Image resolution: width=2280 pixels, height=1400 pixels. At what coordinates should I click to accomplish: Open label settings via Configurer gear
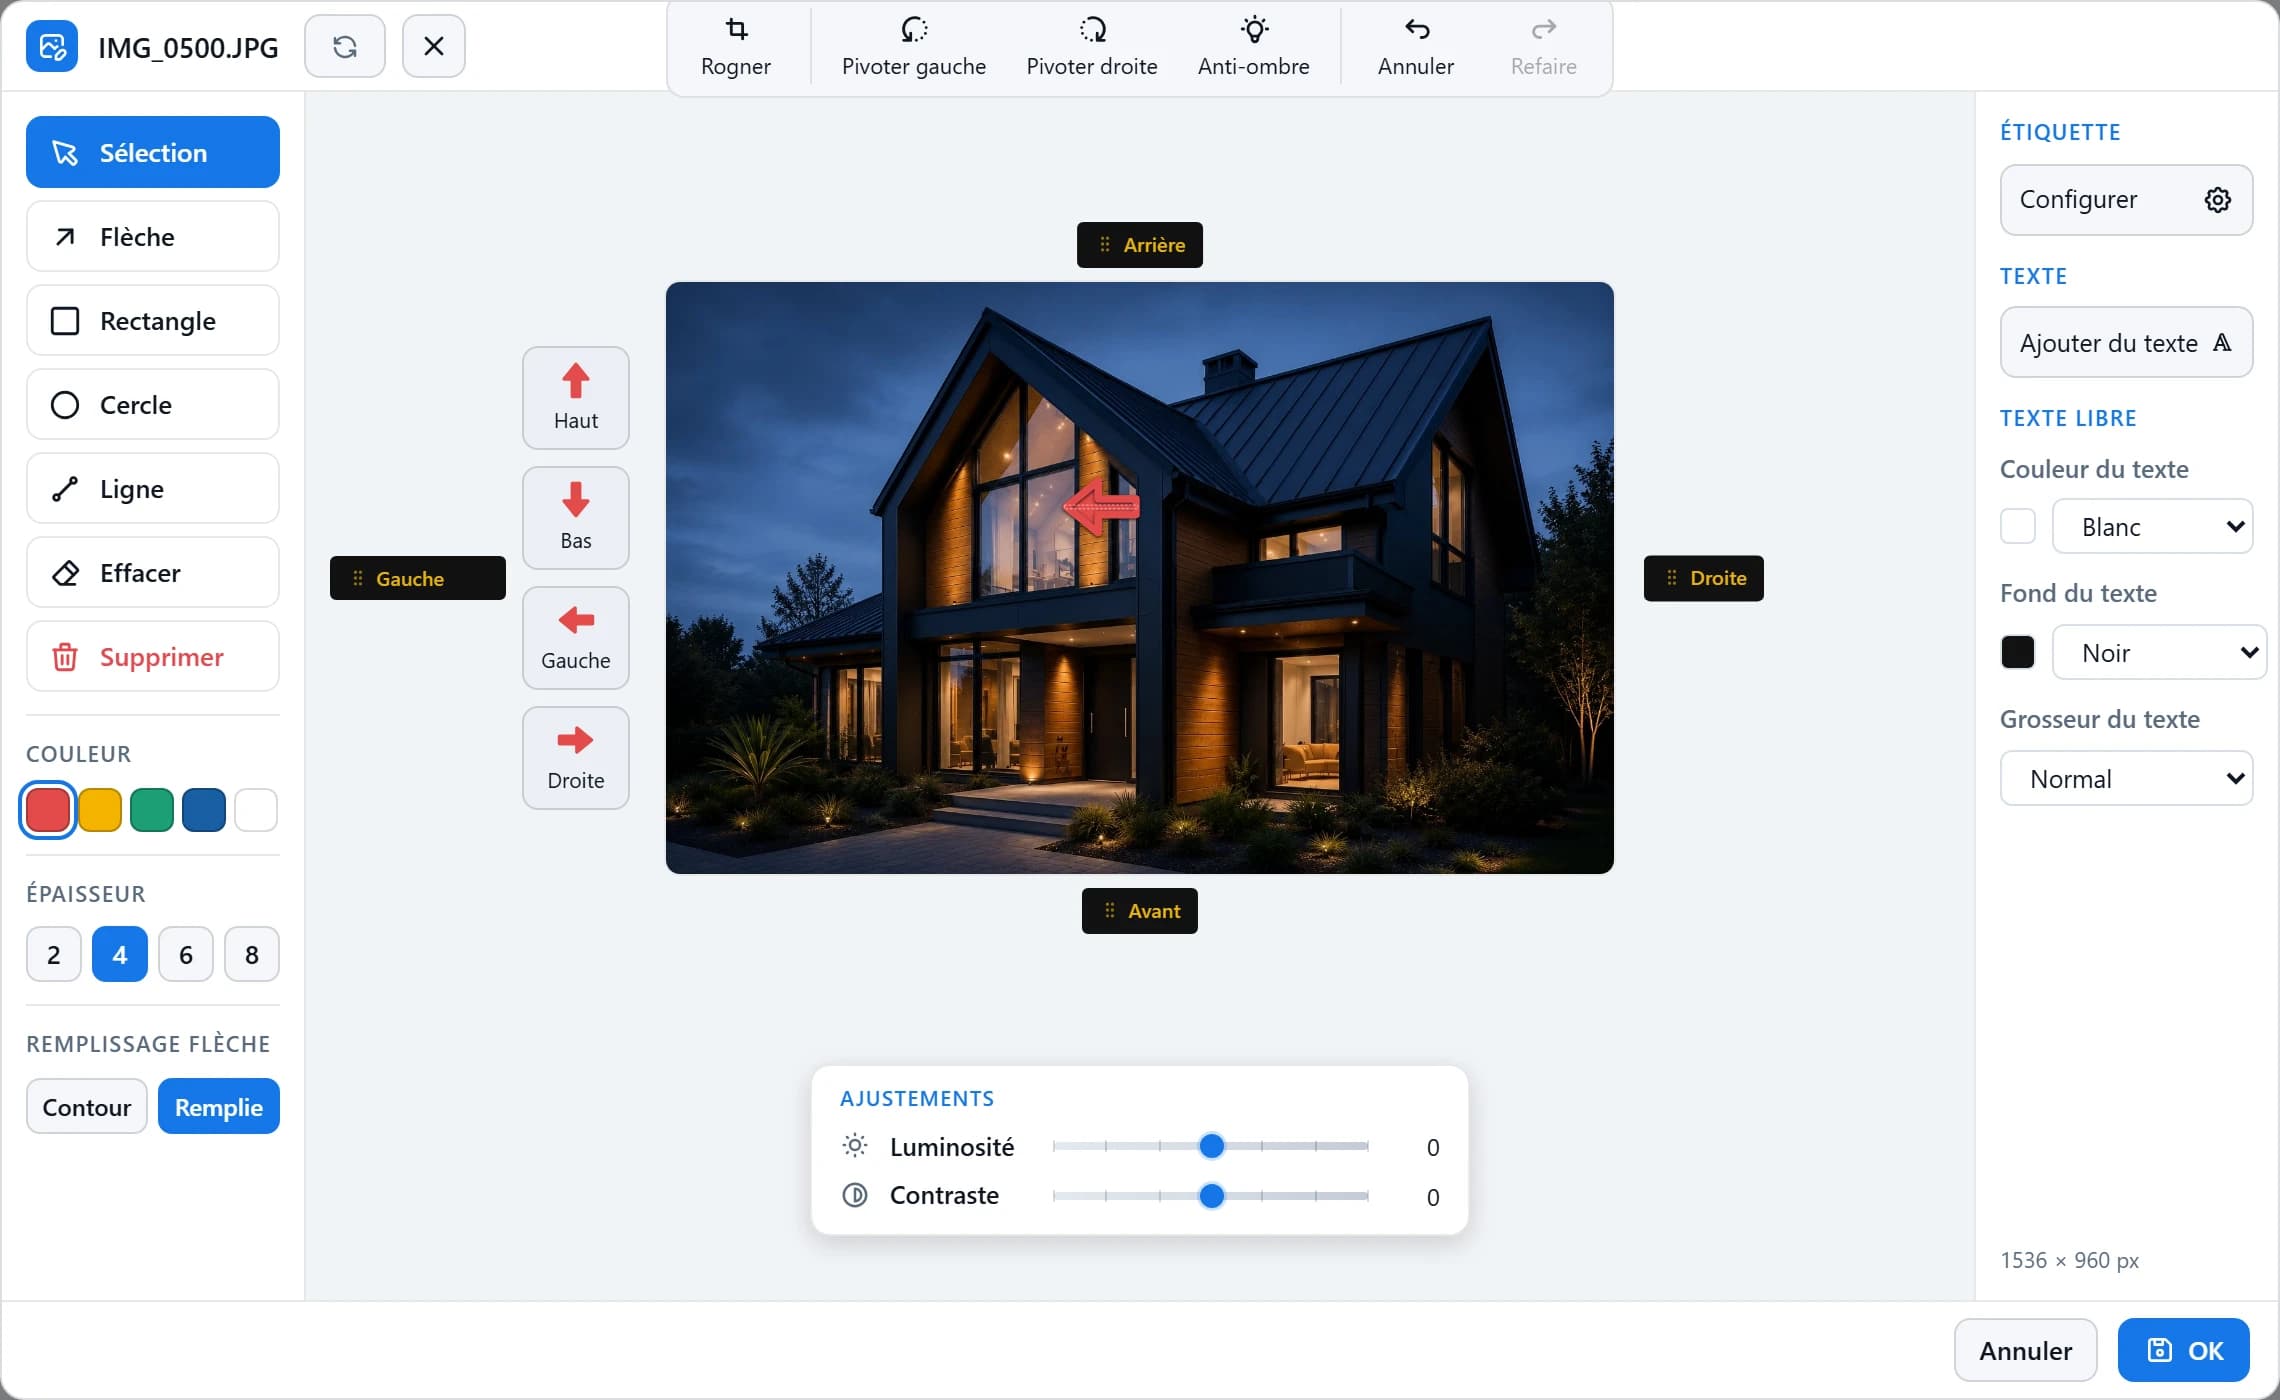[x=2126, y=200]
